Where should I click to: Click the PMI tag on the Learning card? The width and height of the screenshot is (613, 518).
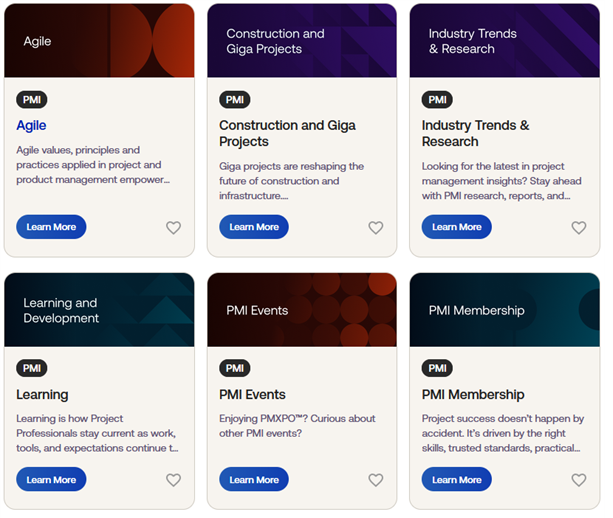coord(32,368)
